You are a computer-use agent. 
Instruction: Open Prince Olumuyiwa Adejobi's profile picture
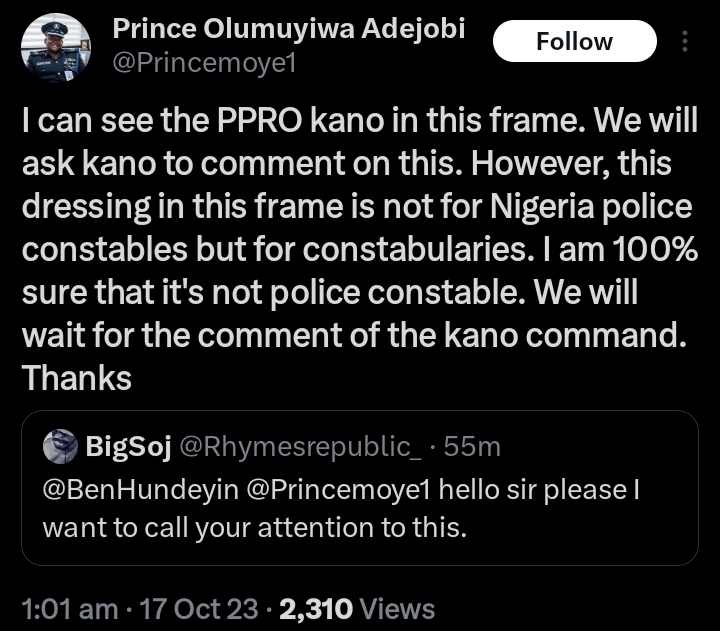pos(56,47)
